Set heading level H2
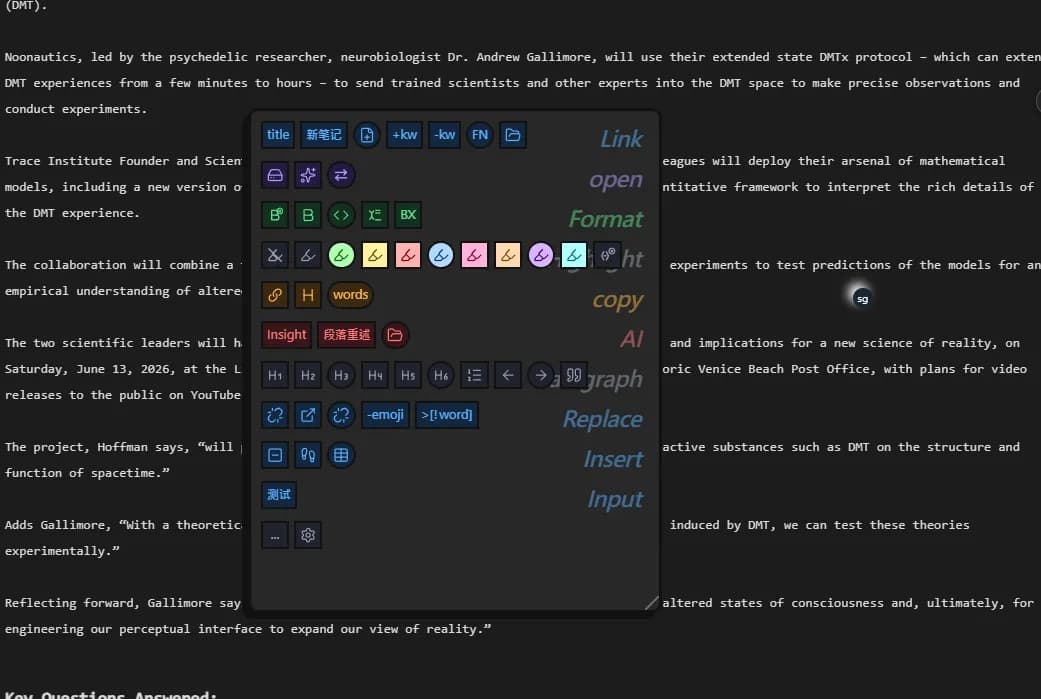The width and height of the screenshot is (1041, 699). point(308,375)
